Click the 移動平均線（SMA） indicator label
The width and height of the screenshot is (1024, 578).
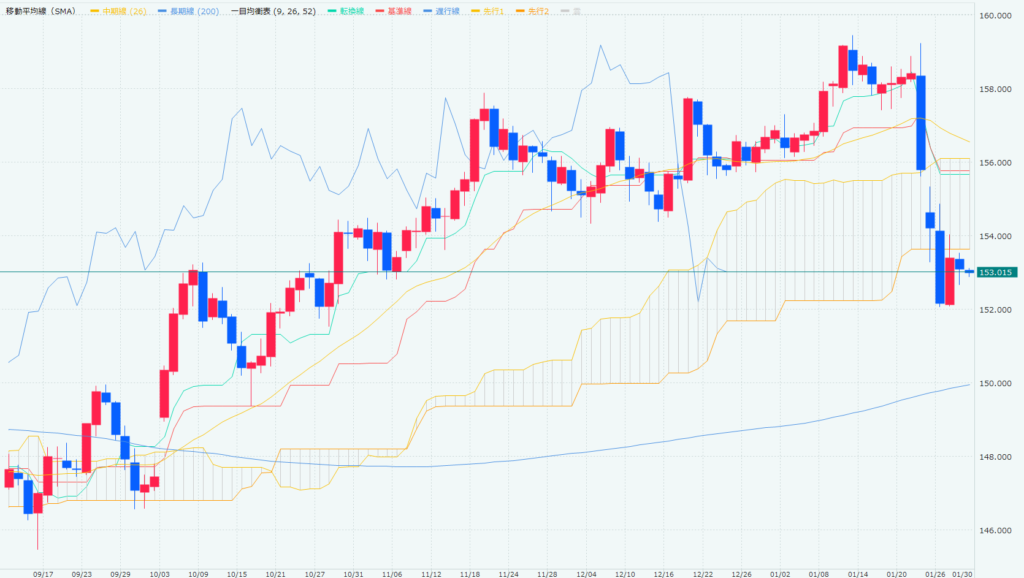(x=42, y=10)
